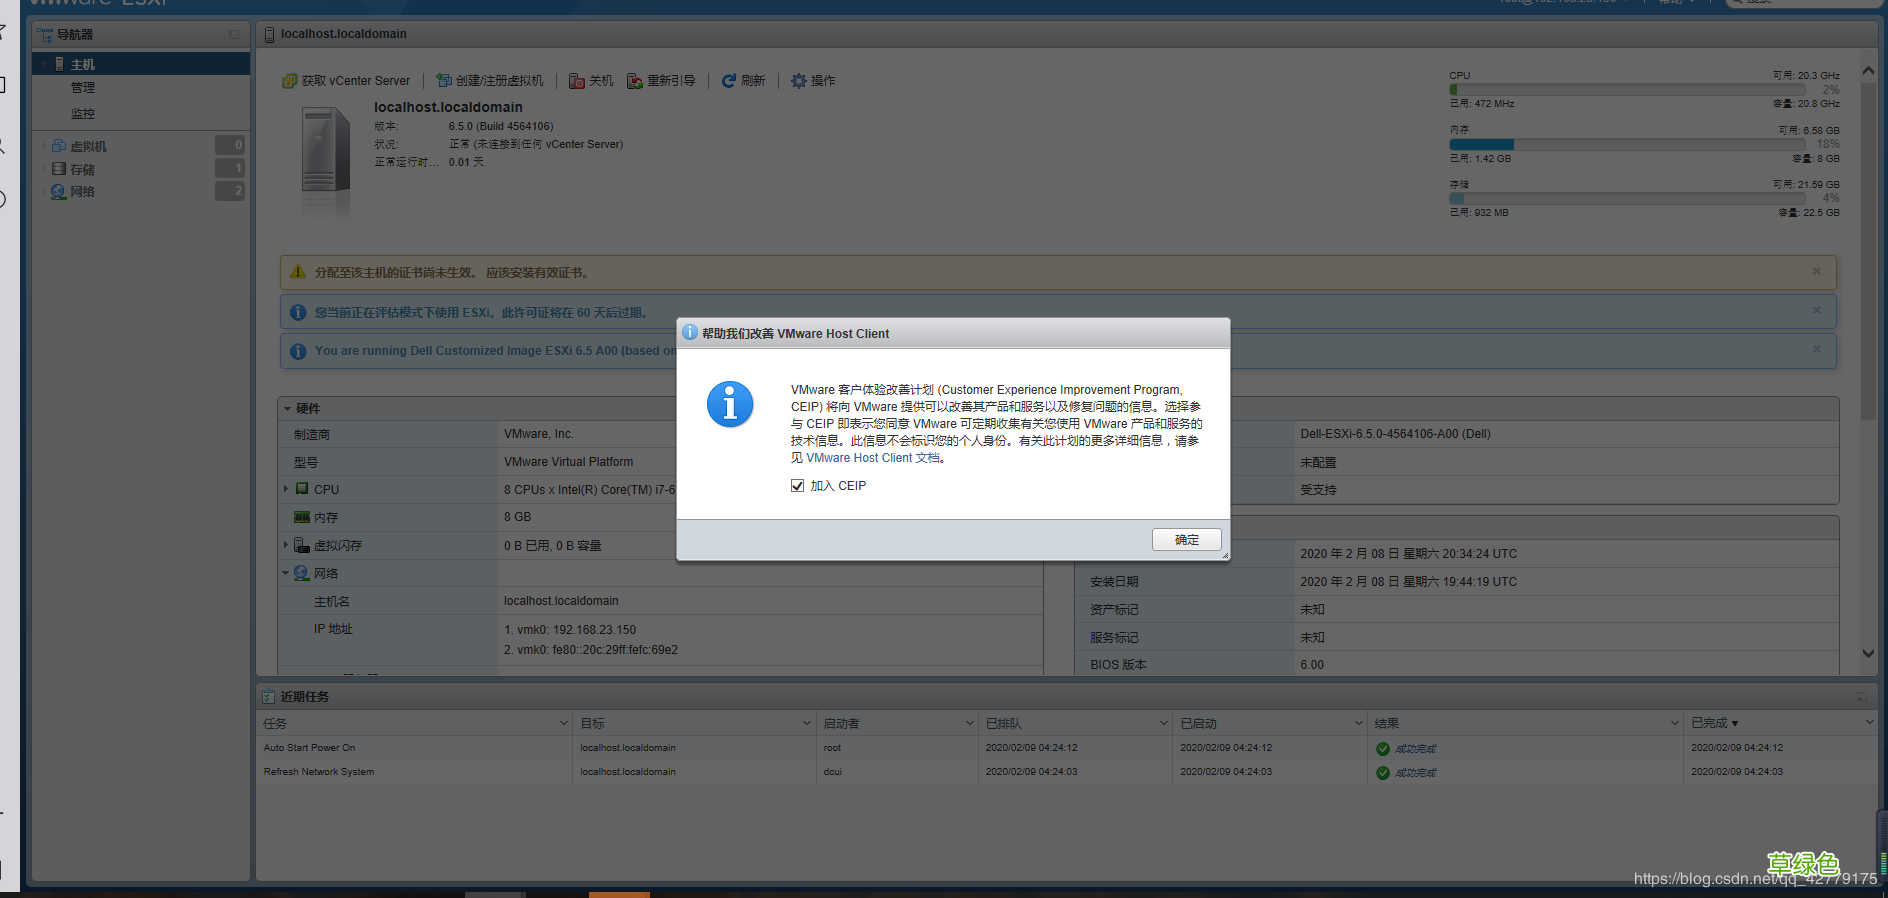
Task: Select 主机 in the navigator
Action: (141, 64)
